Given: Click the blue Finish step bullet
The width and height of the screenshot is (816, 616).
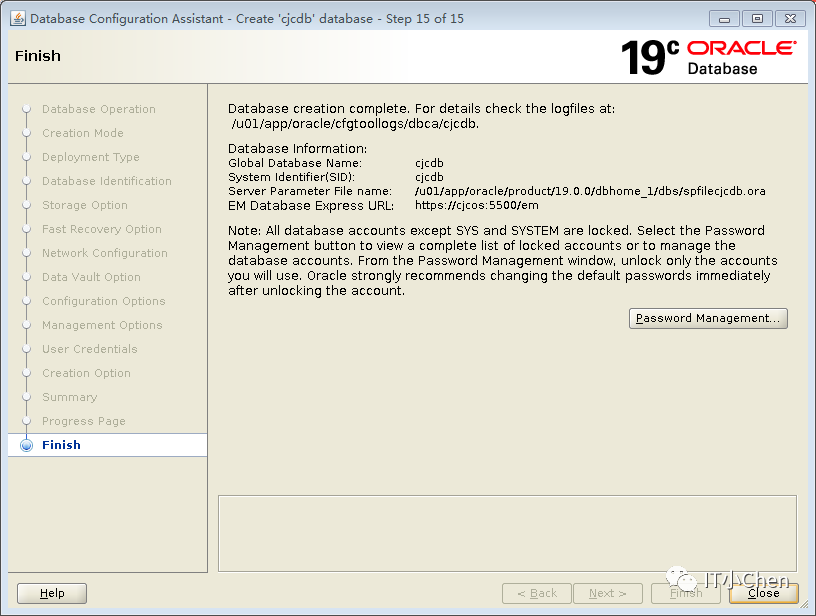Looking at the screenshot, I should [26, 445].
